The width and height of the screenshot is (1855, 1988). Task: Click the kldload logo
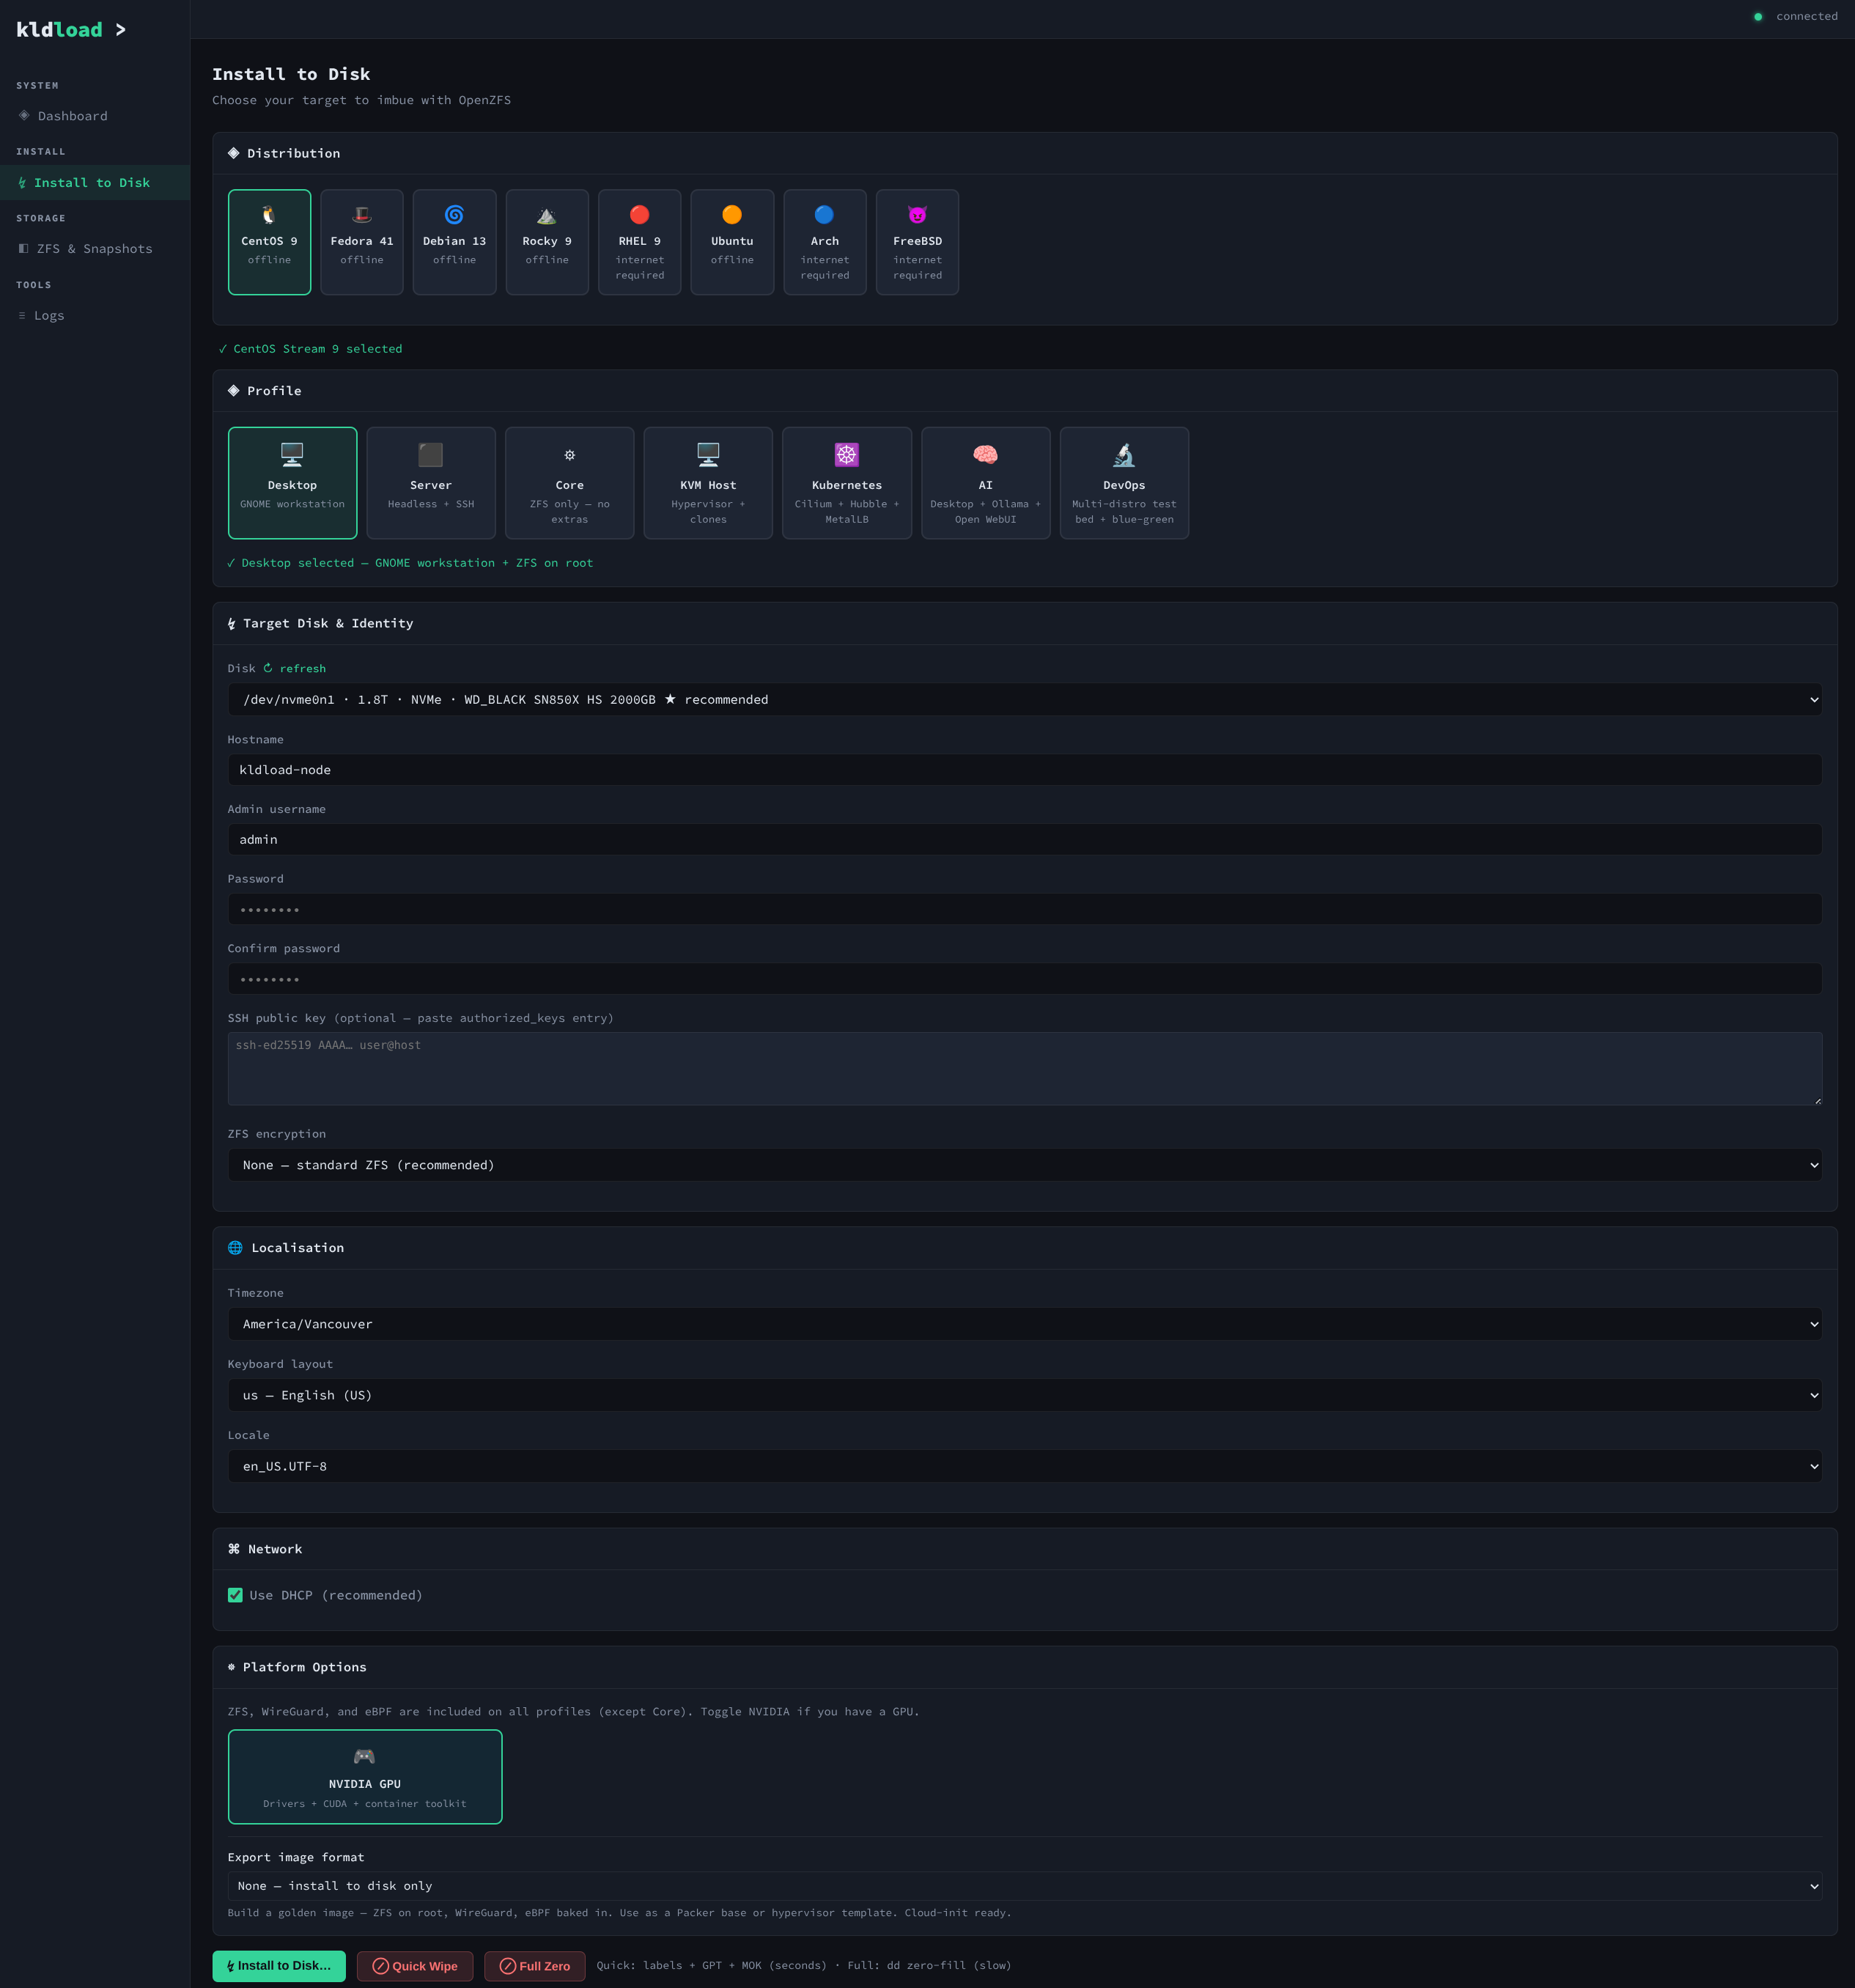[x=71, y=29]
